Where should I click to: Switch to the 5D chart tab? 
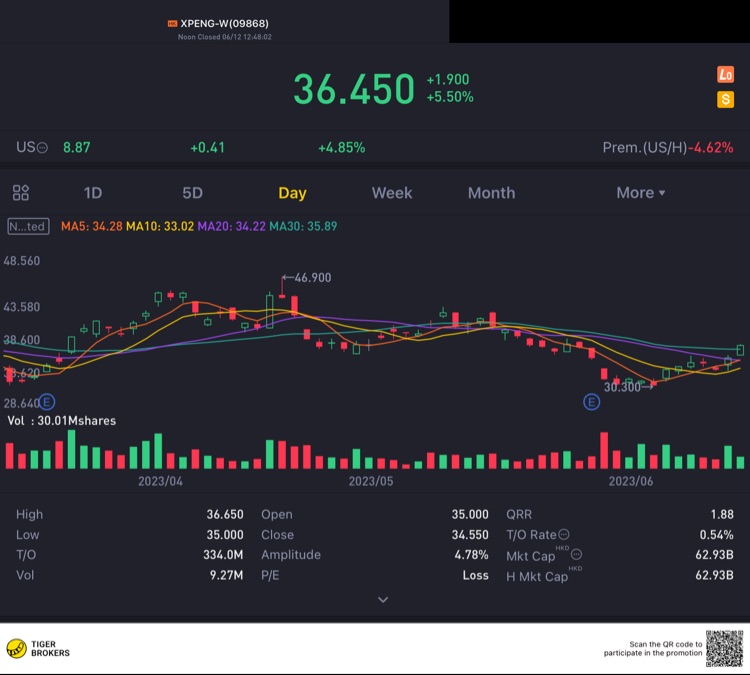point(192,193)
